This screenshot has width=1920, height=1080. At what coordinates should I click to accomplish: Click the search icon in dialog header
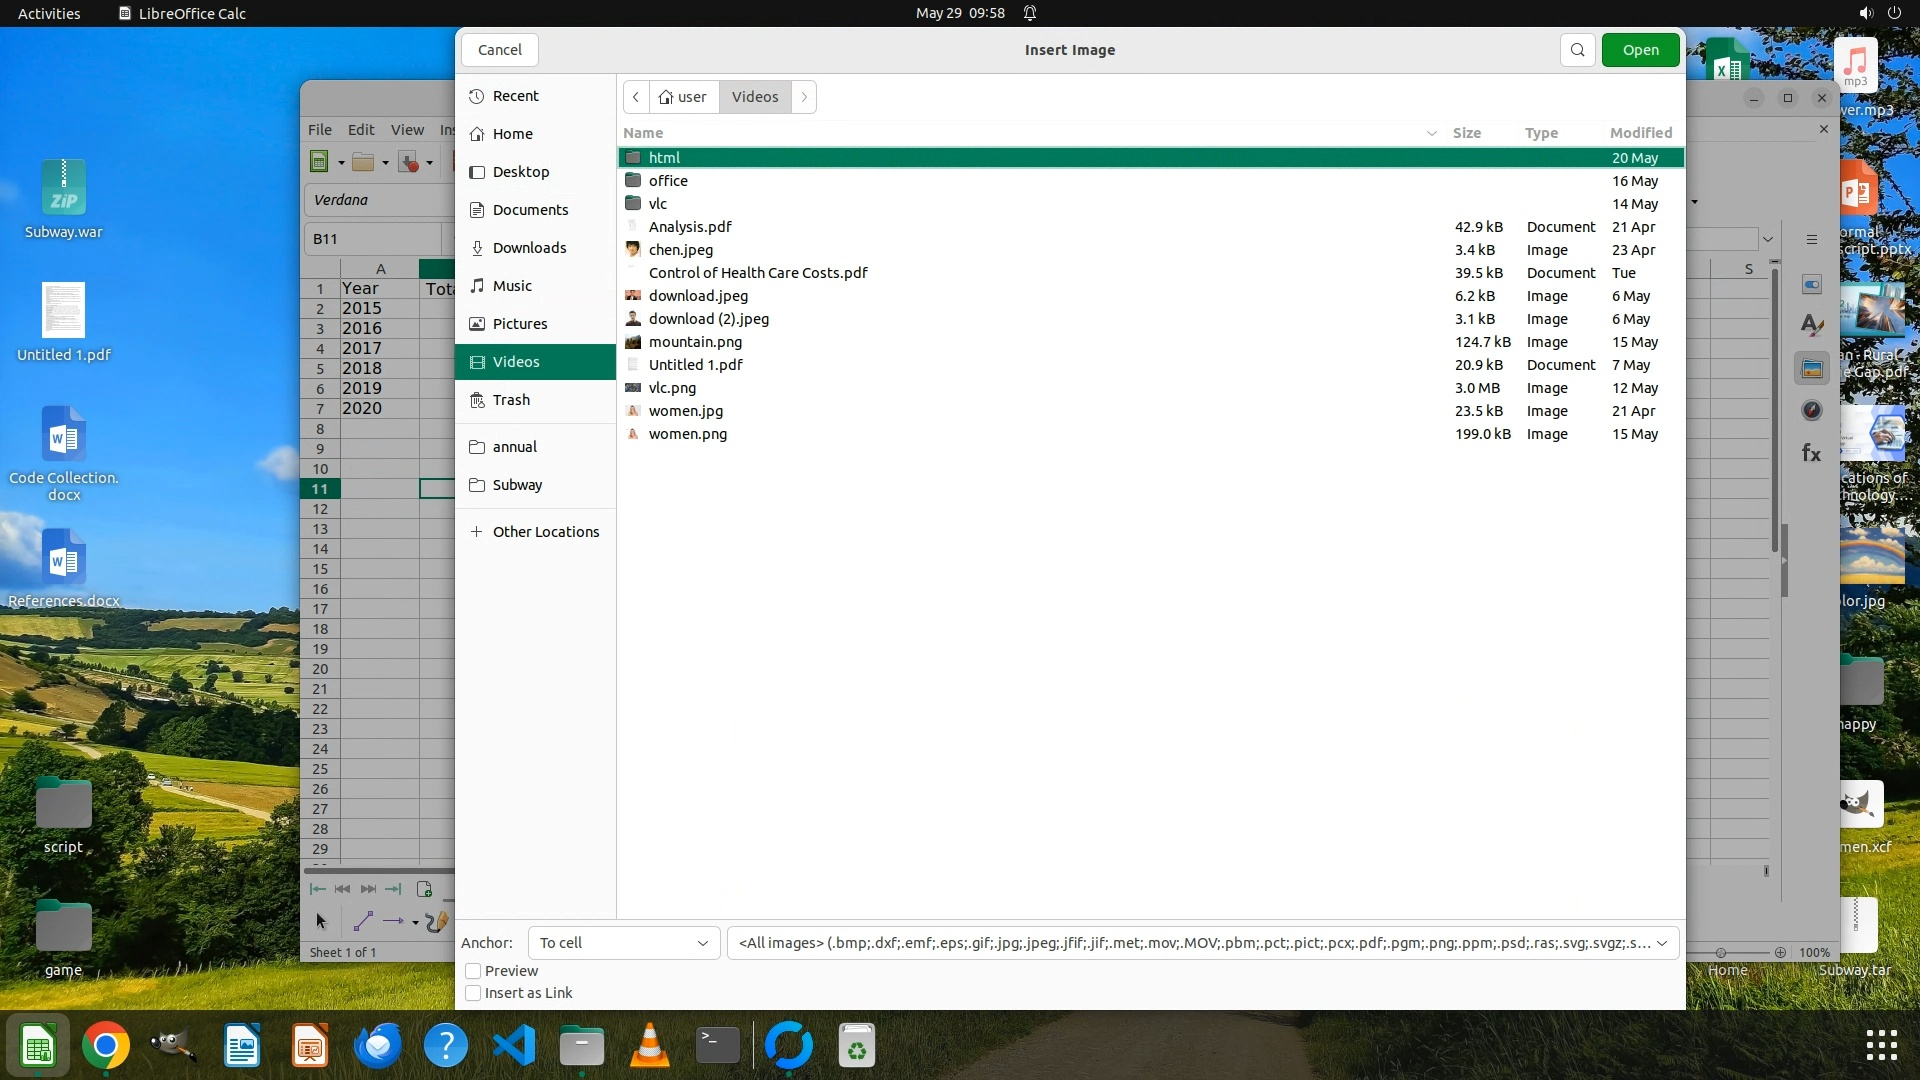pos(1577,50)
